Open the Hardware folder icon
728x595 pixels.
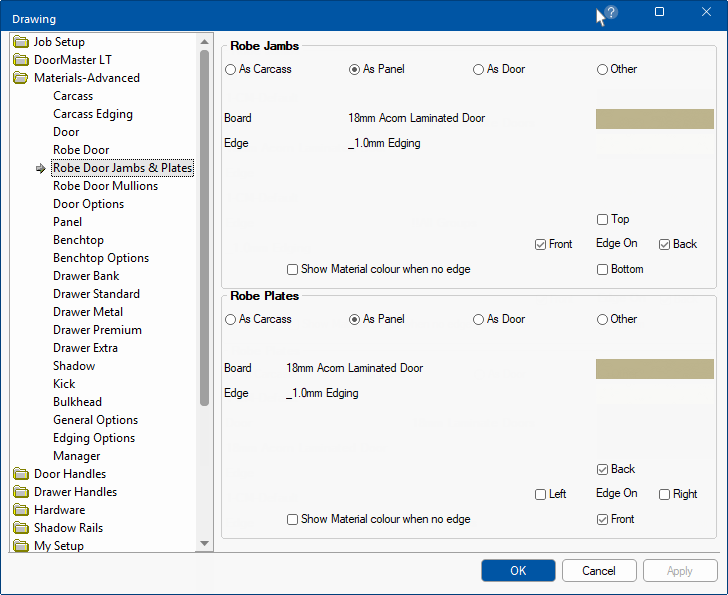pyautogui.click(x=21, y=510)
